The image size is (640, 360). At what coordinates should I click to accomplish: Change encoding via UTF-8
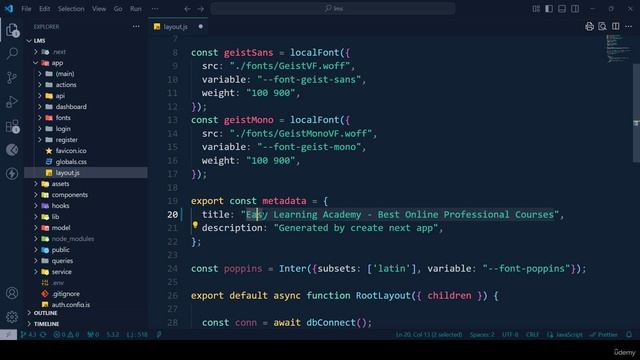click(x=510, y=334)
